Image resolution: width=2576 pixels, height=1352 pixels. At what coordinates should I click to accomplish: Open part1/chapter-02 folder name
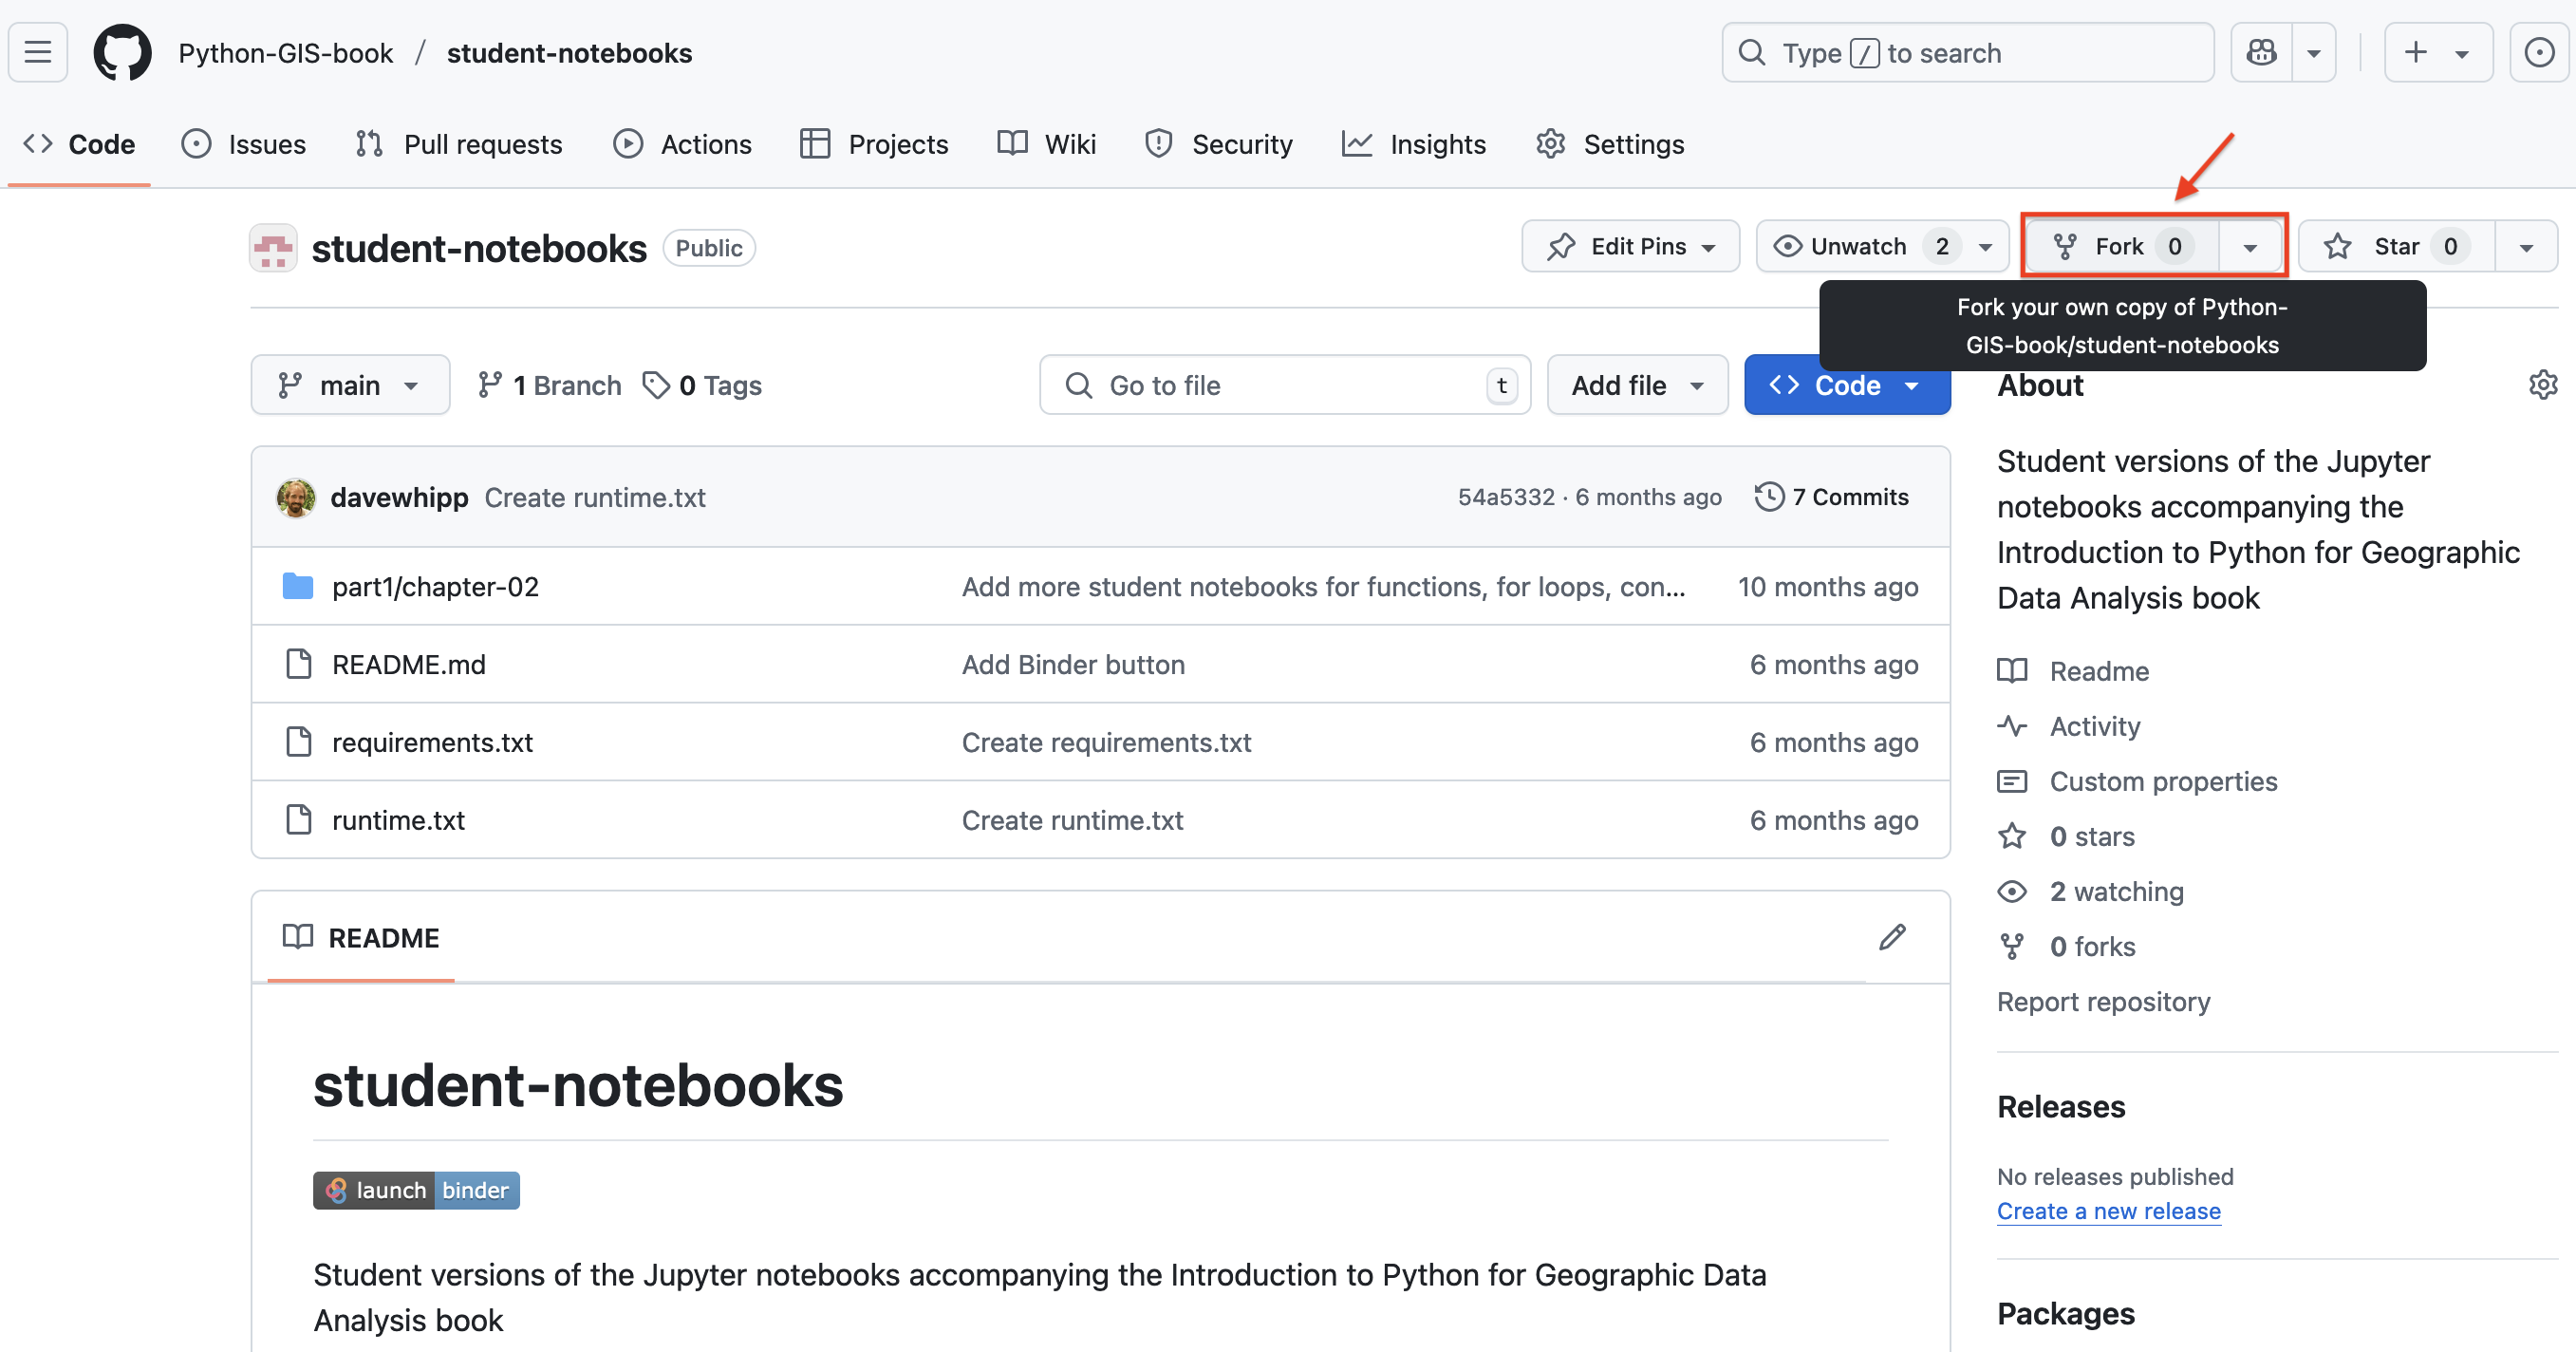435,586
